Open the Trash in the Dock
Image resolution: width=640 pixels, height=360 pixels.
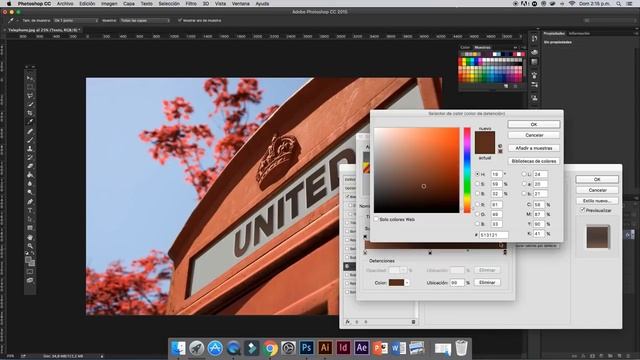(x=461, y=348)
